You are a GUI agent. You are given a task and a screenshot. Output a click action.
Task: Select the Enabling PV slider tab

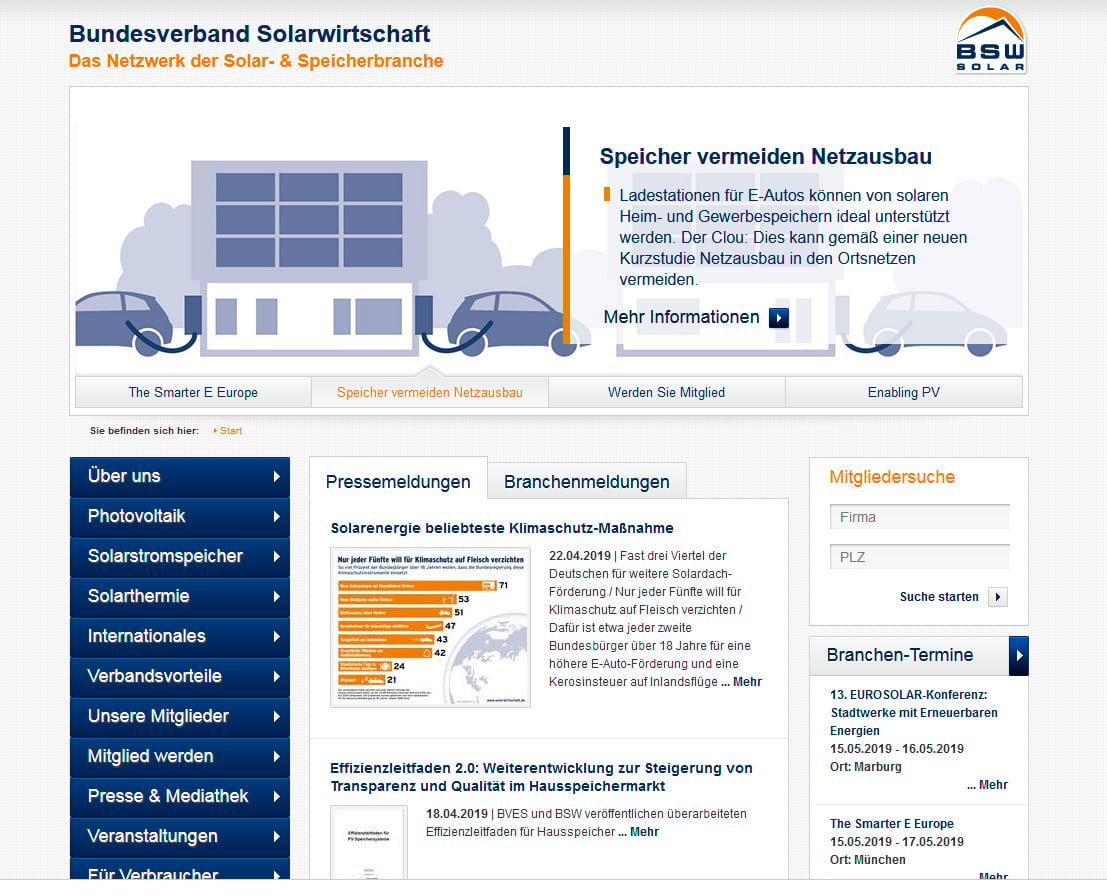pyautogui.click(x=904, y=393)
